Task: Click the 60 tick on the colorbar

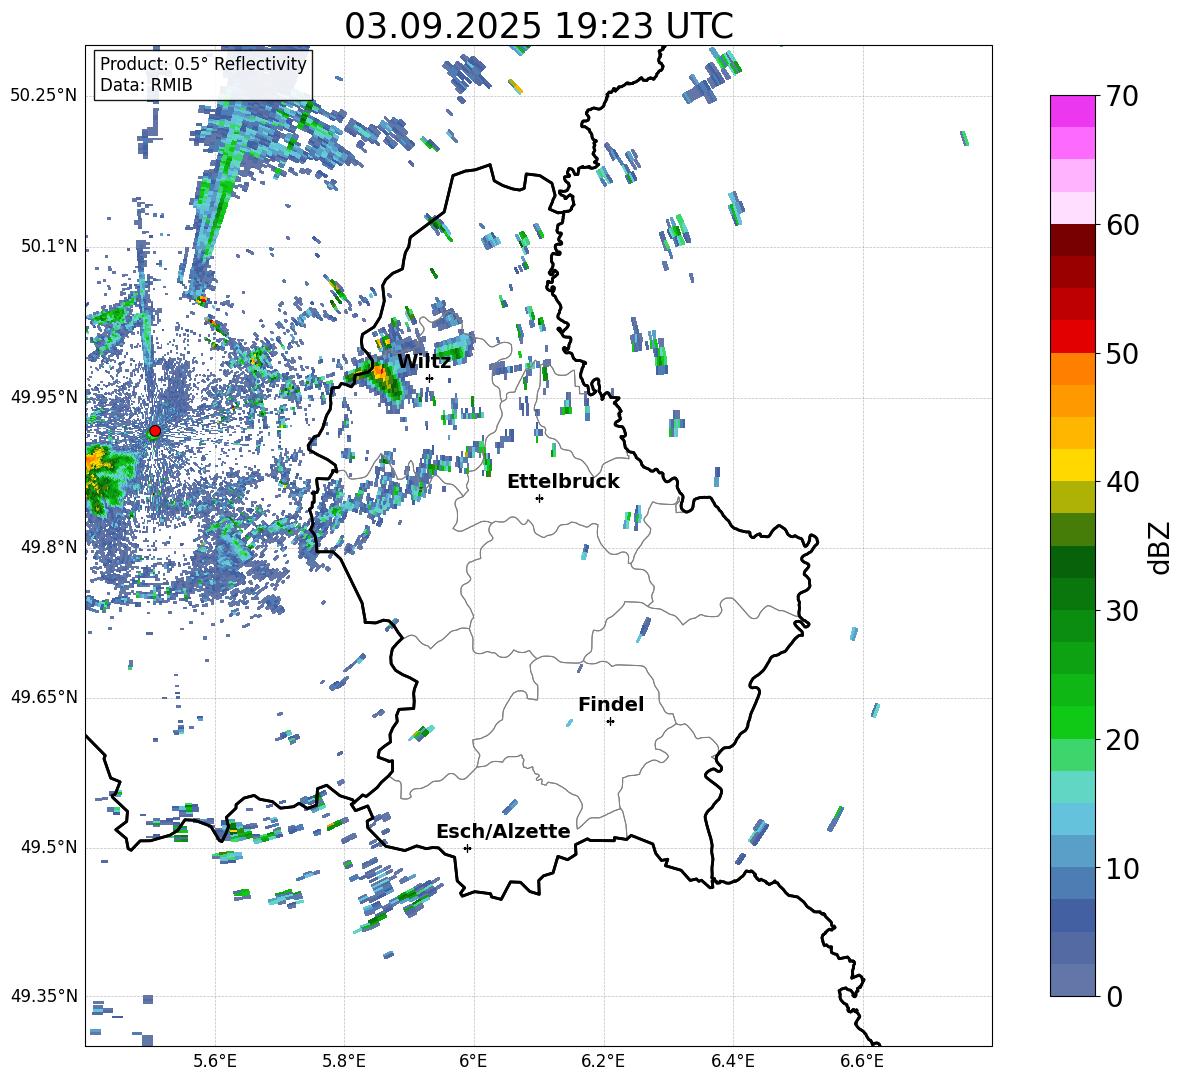Action: (x=1122, y=225)
